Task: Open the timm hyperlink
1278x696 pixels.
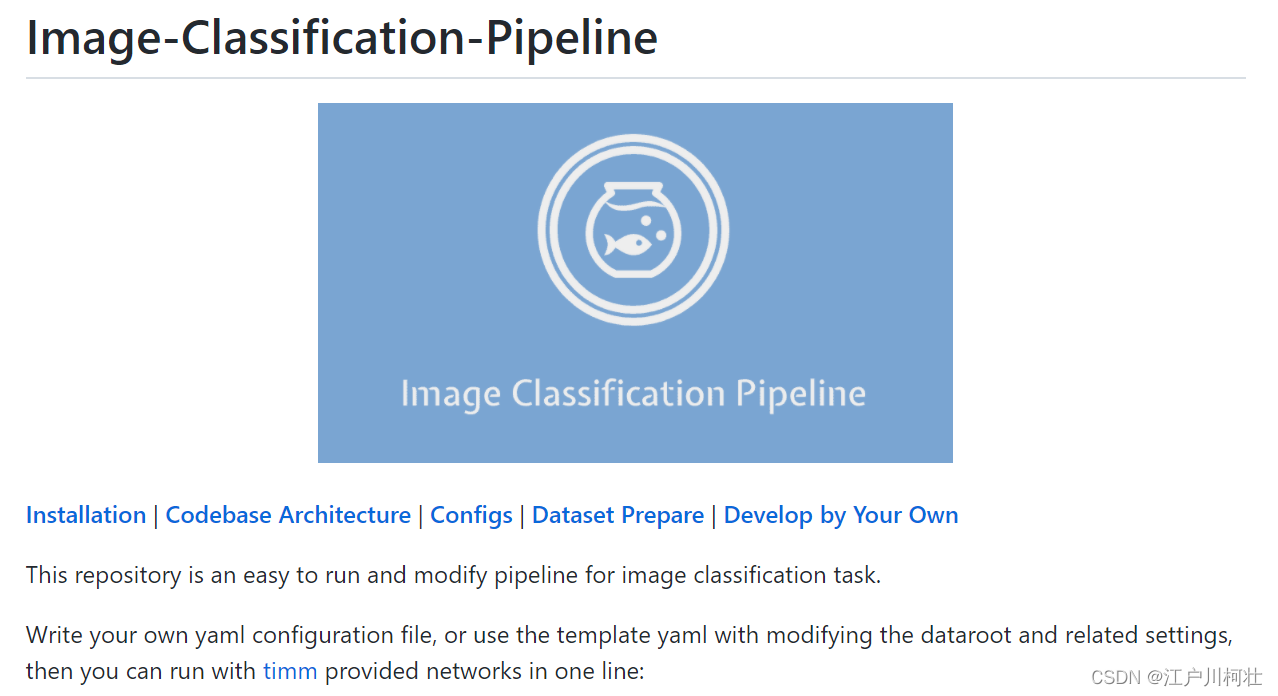Action: (x=290, y=671)
